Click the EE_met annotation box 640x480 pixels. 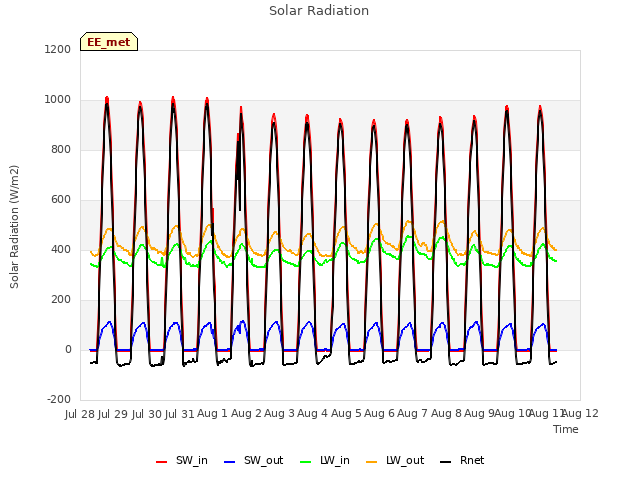(109, 42)
